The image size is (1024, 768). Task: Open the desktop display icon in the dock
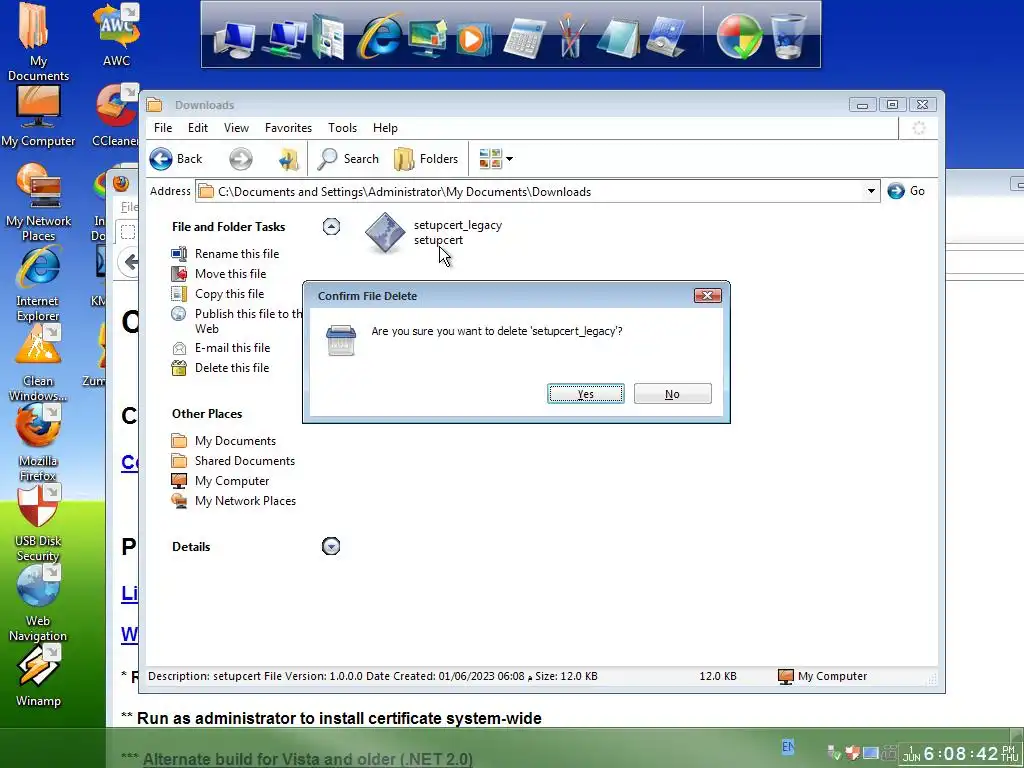(x=427, y=38)
